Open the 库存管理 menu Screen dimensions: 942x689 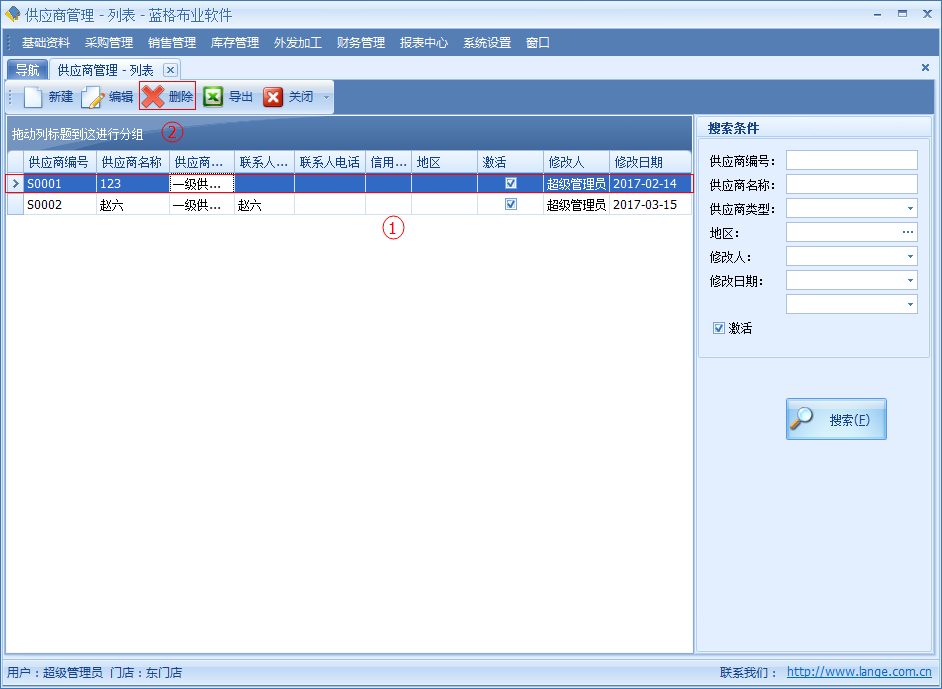coord(235,43)
